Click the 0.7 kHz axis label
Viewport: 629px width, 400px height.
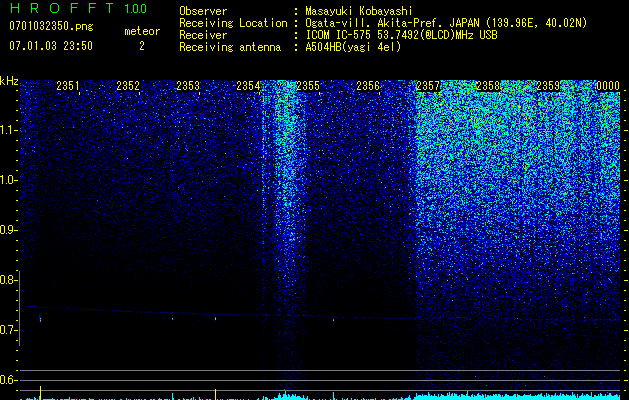pyautogui.click(x=8, y=330)
